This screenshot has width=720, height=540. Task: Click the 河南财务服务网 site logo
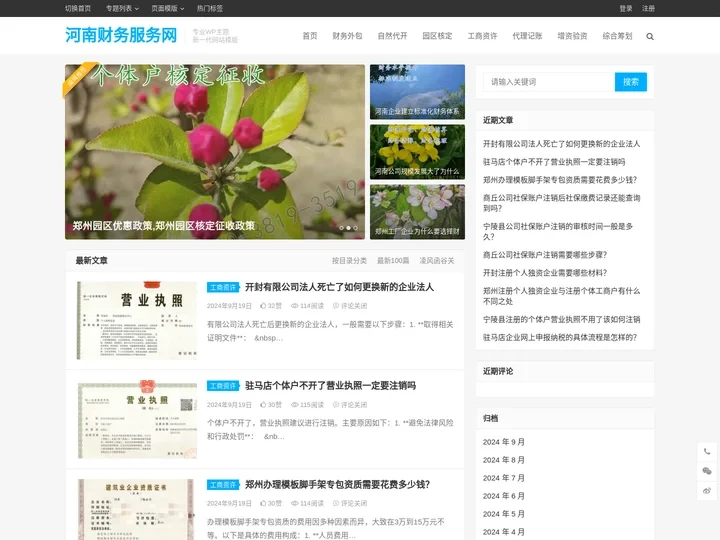coord(121,35)
